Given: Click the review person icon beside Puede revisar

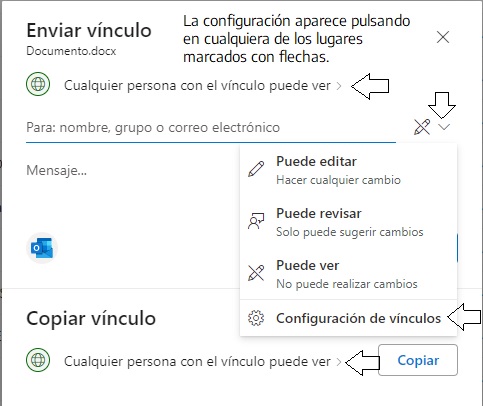Looking at the screenshot, I should pyautogui.click(x=256, y=221).
